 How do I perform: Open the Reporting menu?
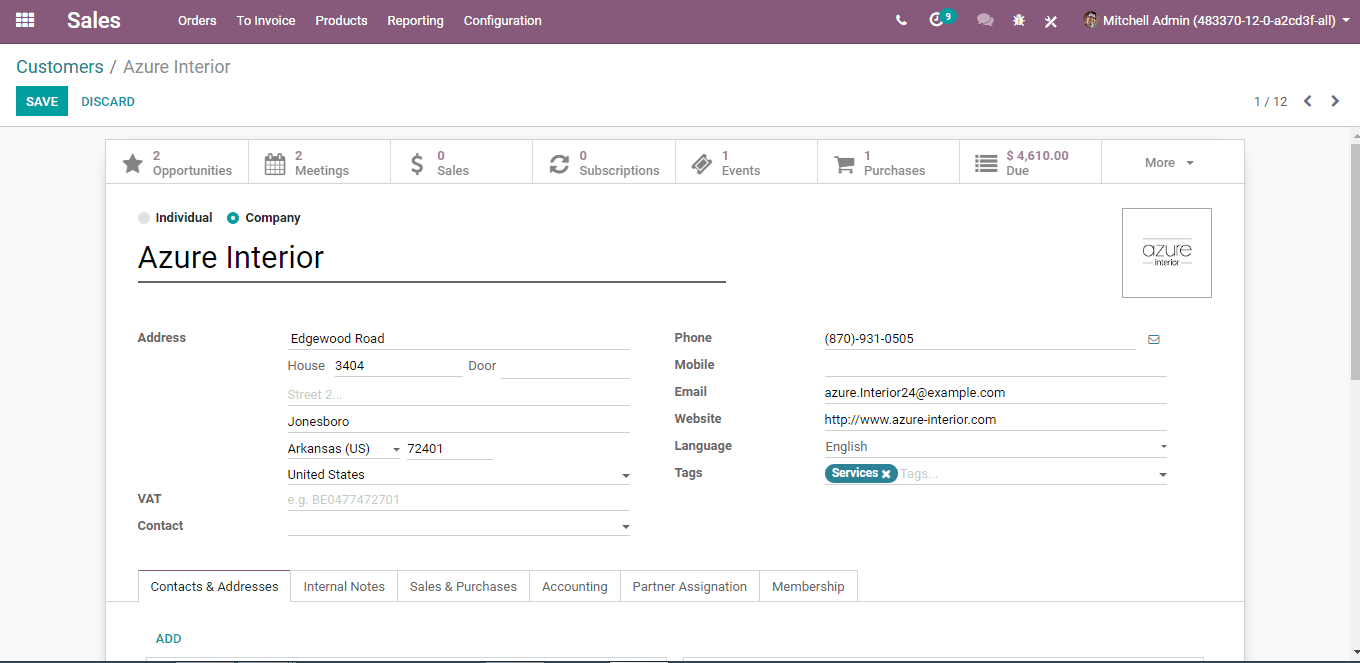point(415,20)
